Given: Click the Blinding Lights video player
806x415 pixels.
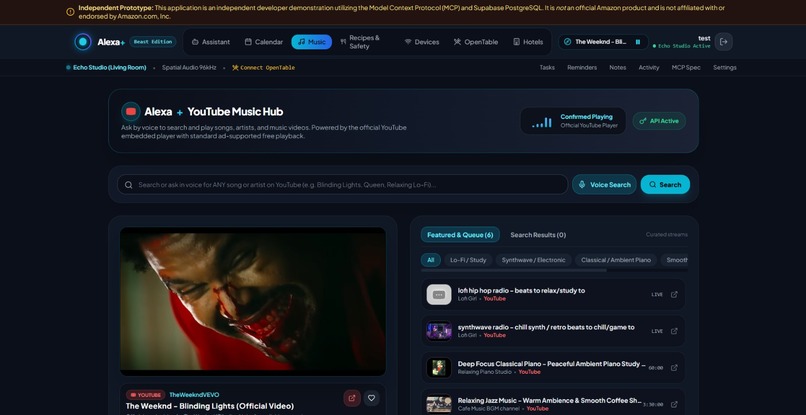Looking at the screenshot, I should [253, 301].
